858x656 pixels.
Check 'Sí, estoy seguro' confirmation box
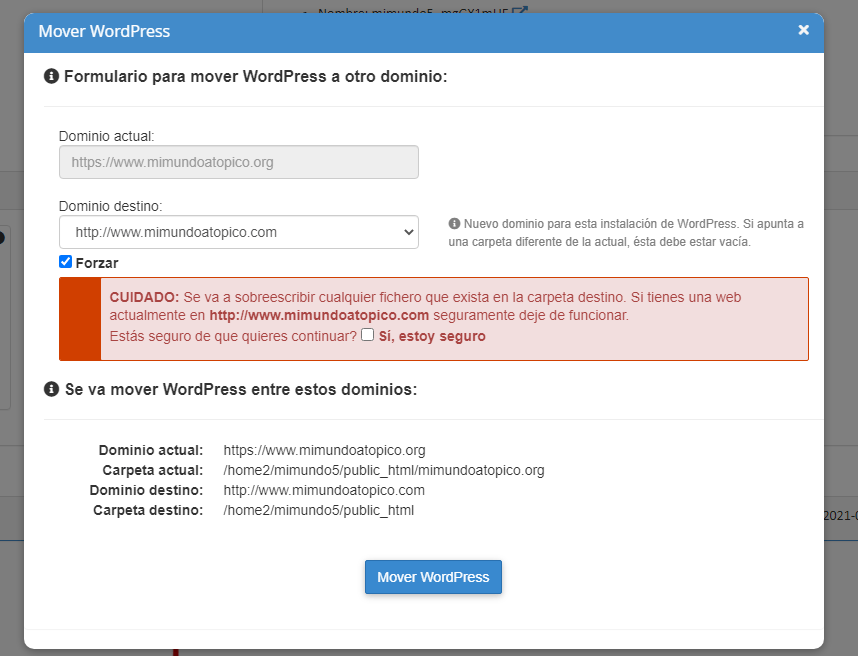point(368,335)
